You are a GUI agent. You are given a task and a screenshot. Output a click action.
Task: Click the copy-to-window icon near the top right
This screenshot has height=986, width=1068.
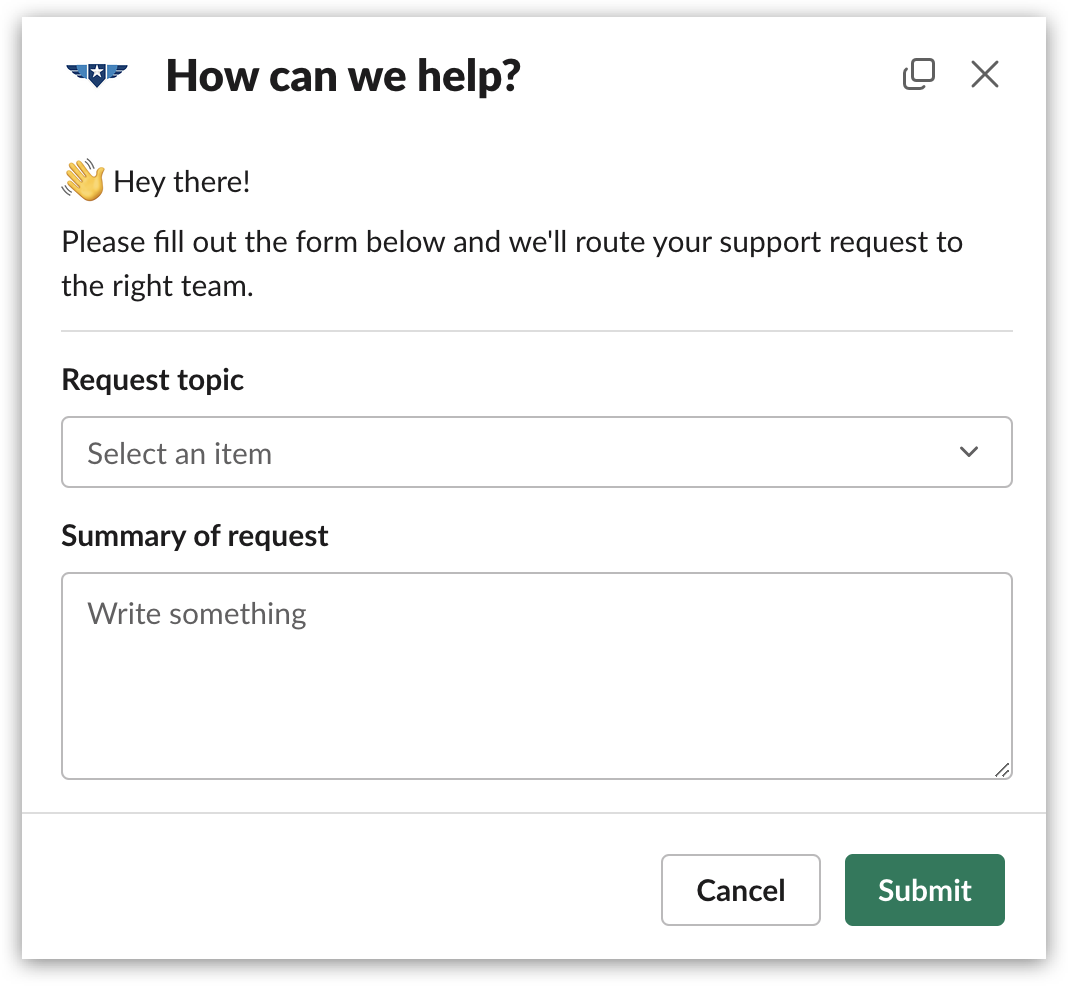coord(919,74)
